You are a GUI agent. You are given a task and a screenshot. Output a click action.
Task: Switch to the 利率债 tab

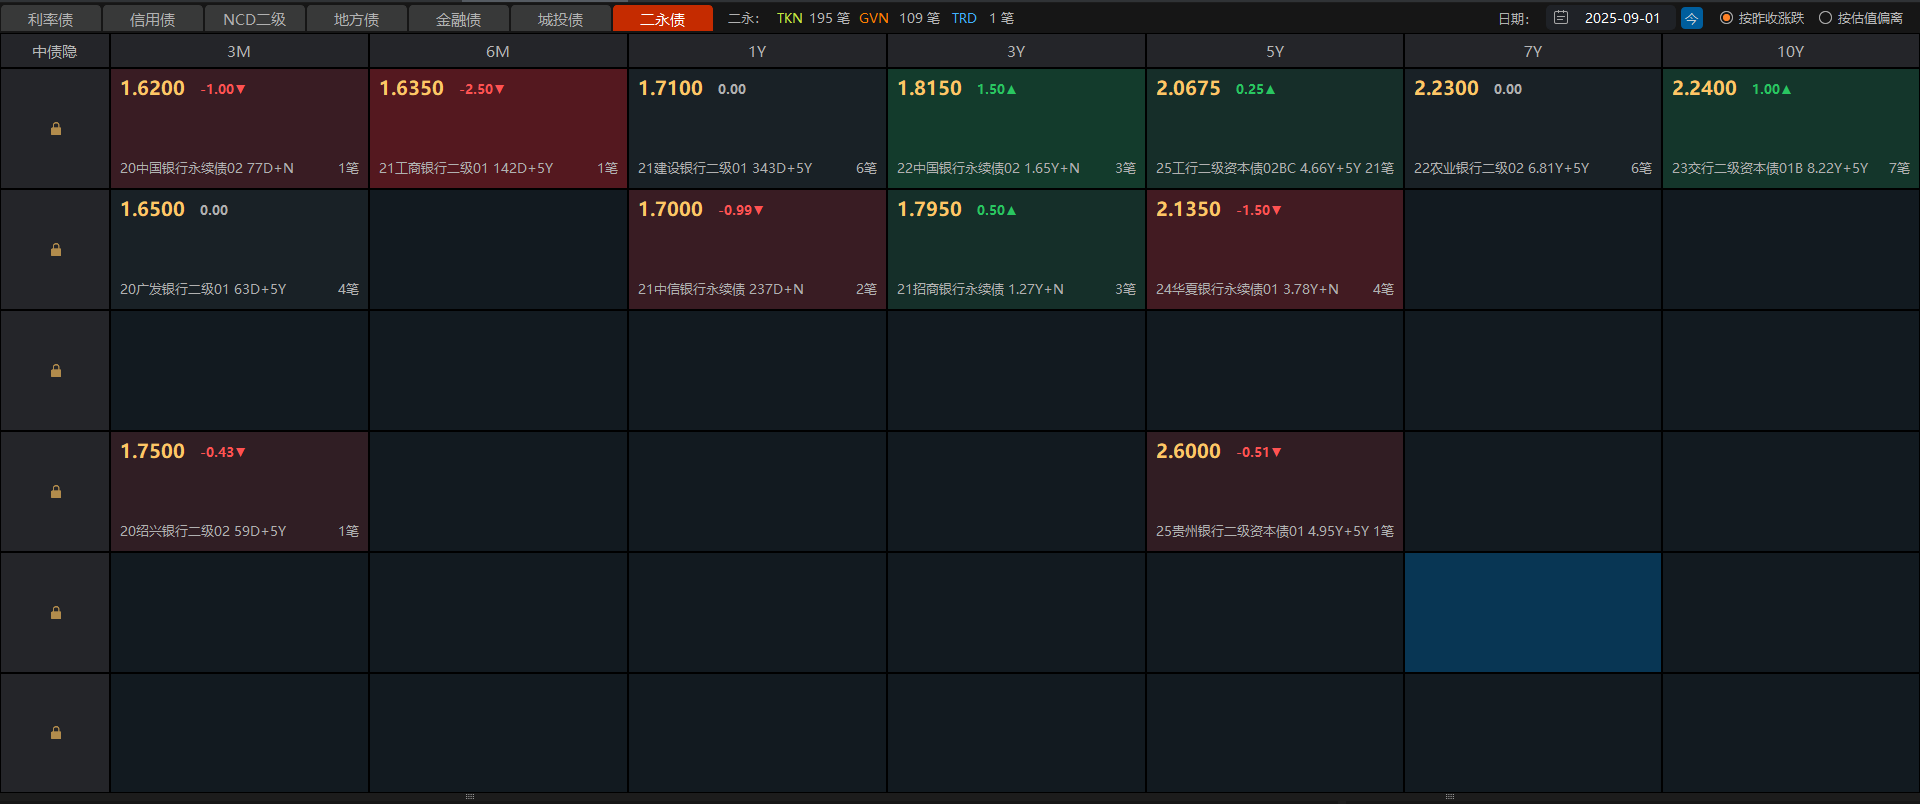pos(51,19)
